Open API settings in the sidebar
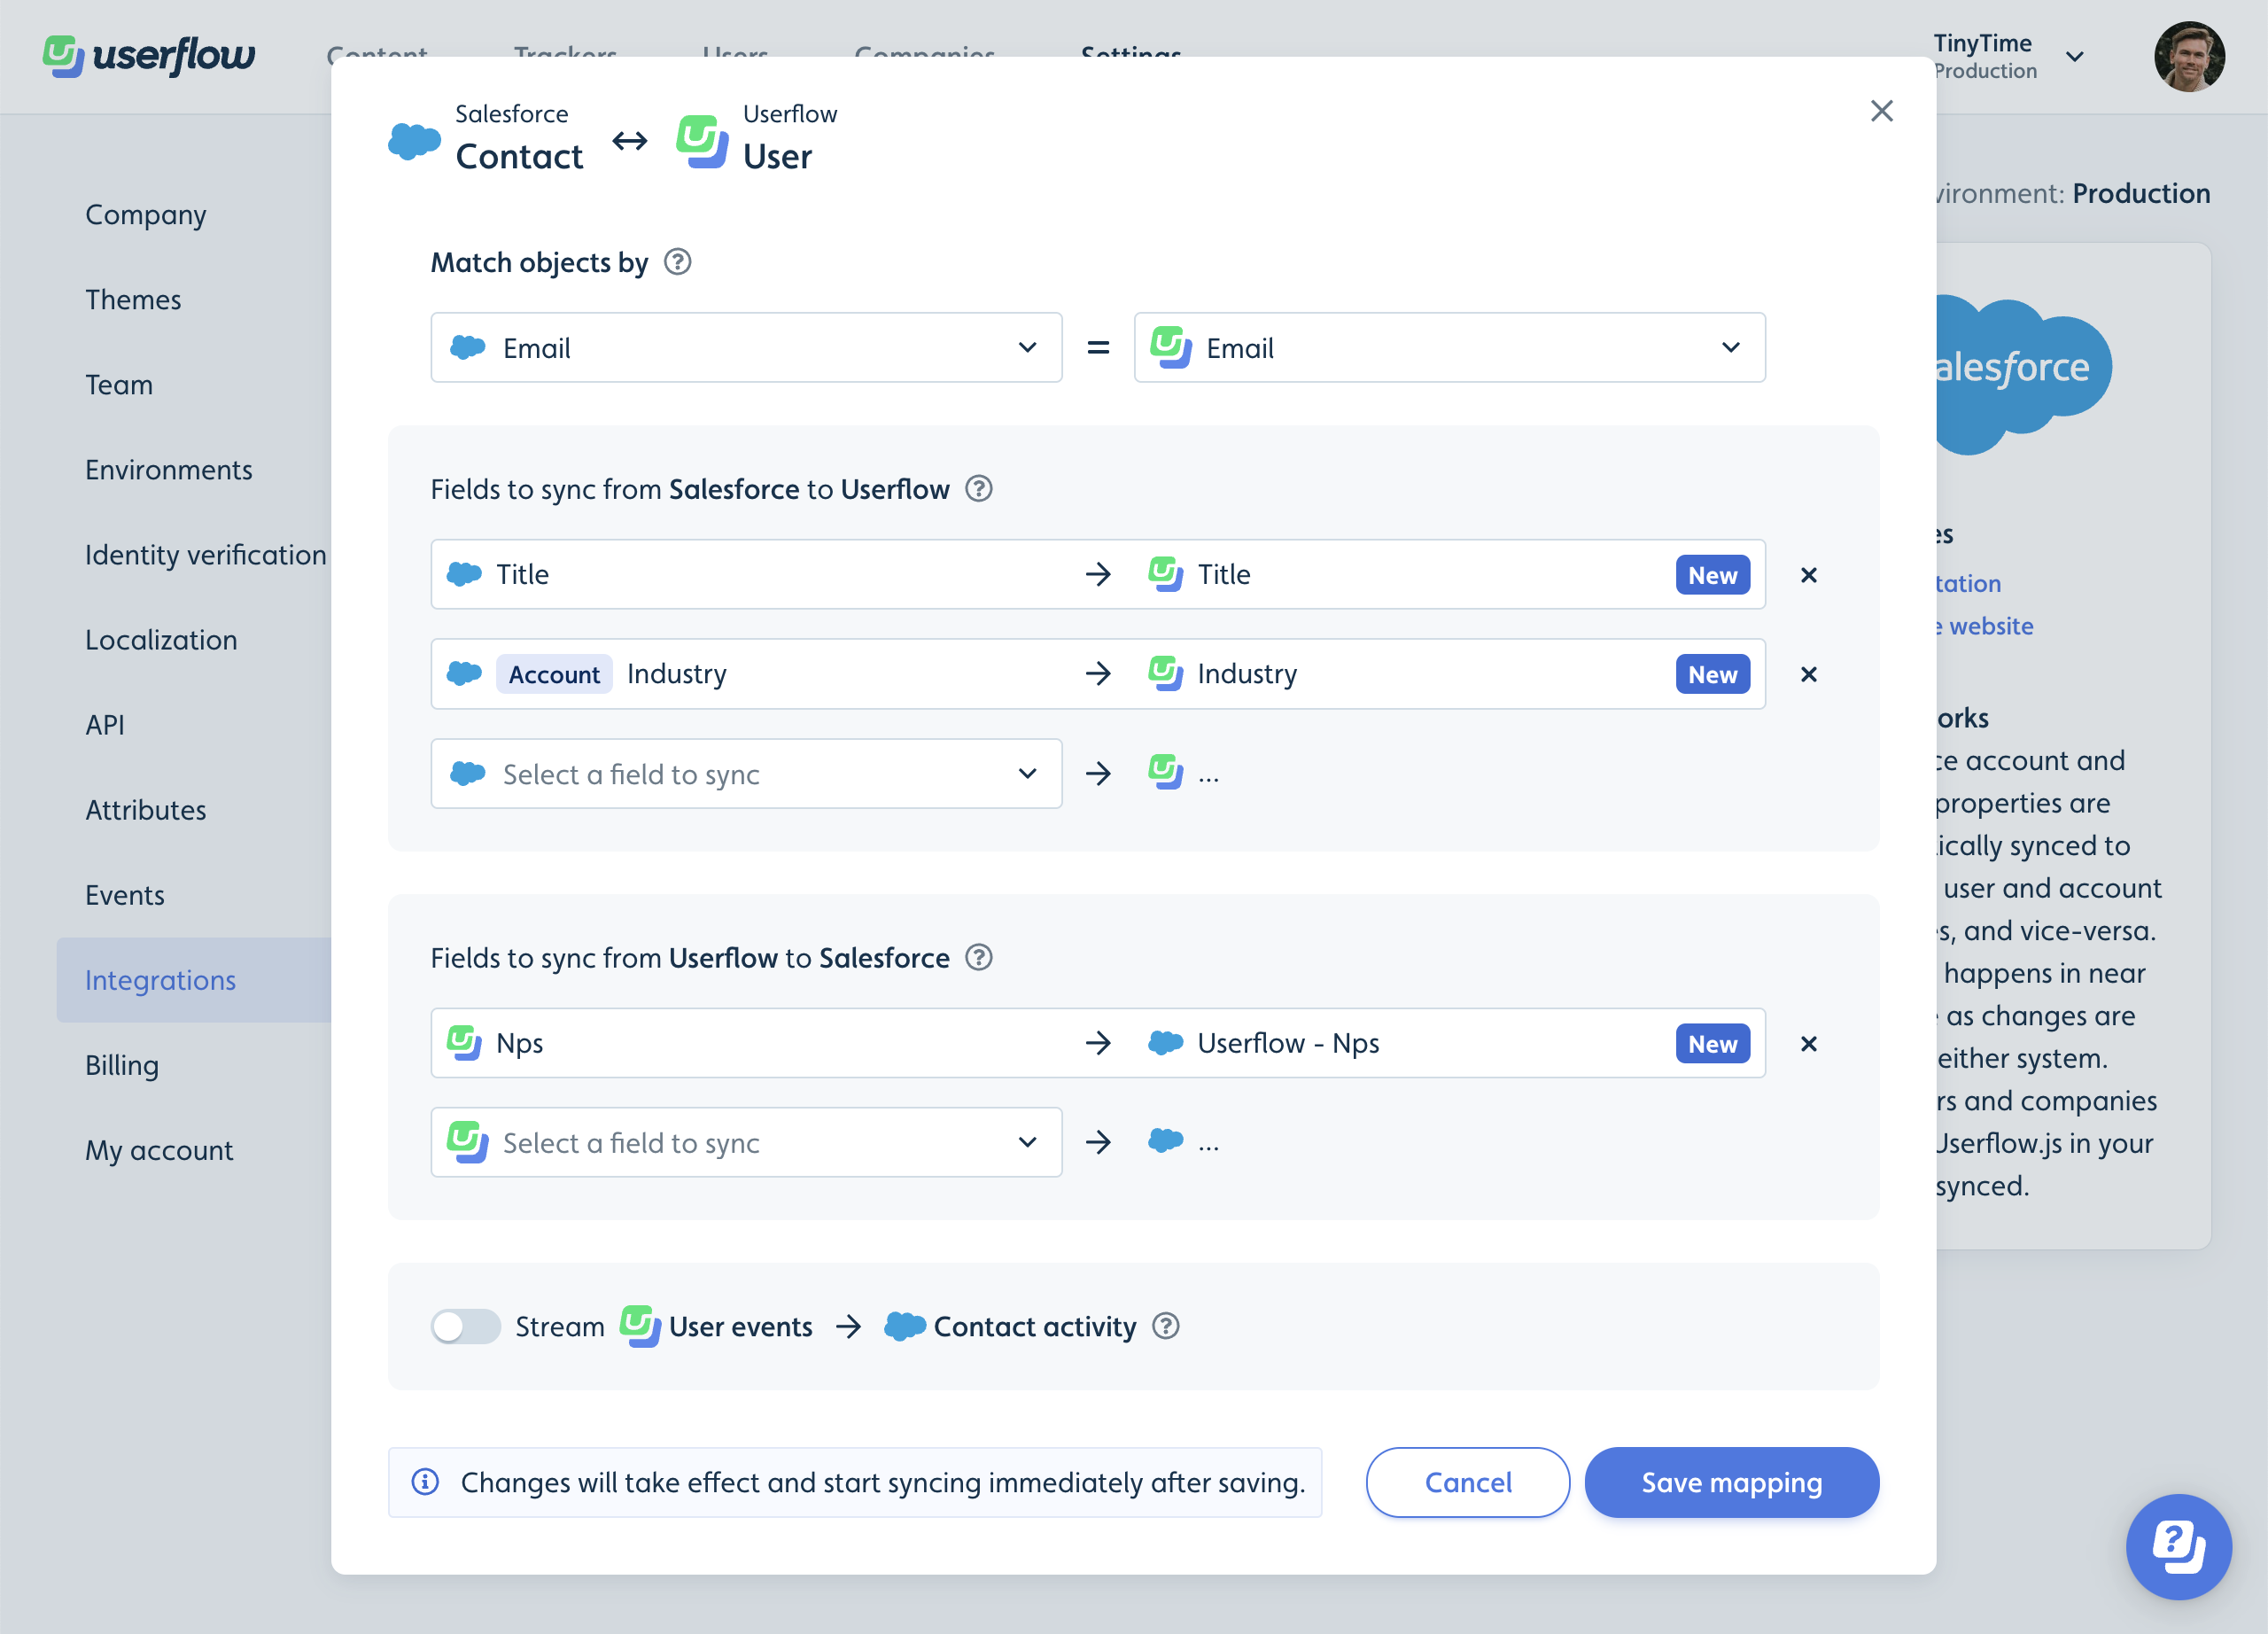Image resolution: width=2268 pixels, height=1634 pixels. [x=105, y=725]
